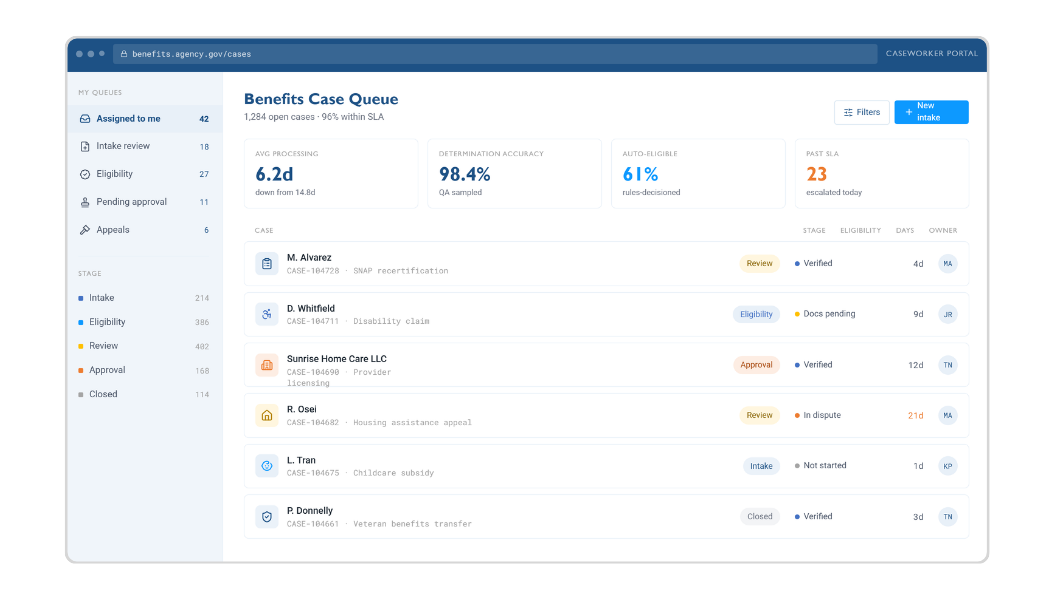Open the Sunrise Home Care LLC case
The image size is (1050, 600).
[x=606, y=365]
